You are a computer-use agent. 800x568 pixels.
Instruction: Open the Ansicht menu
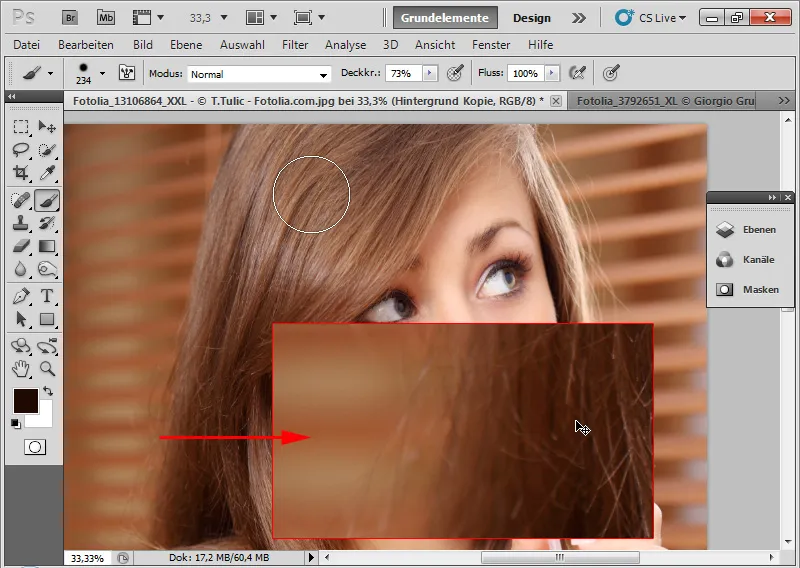click(435, 45)
